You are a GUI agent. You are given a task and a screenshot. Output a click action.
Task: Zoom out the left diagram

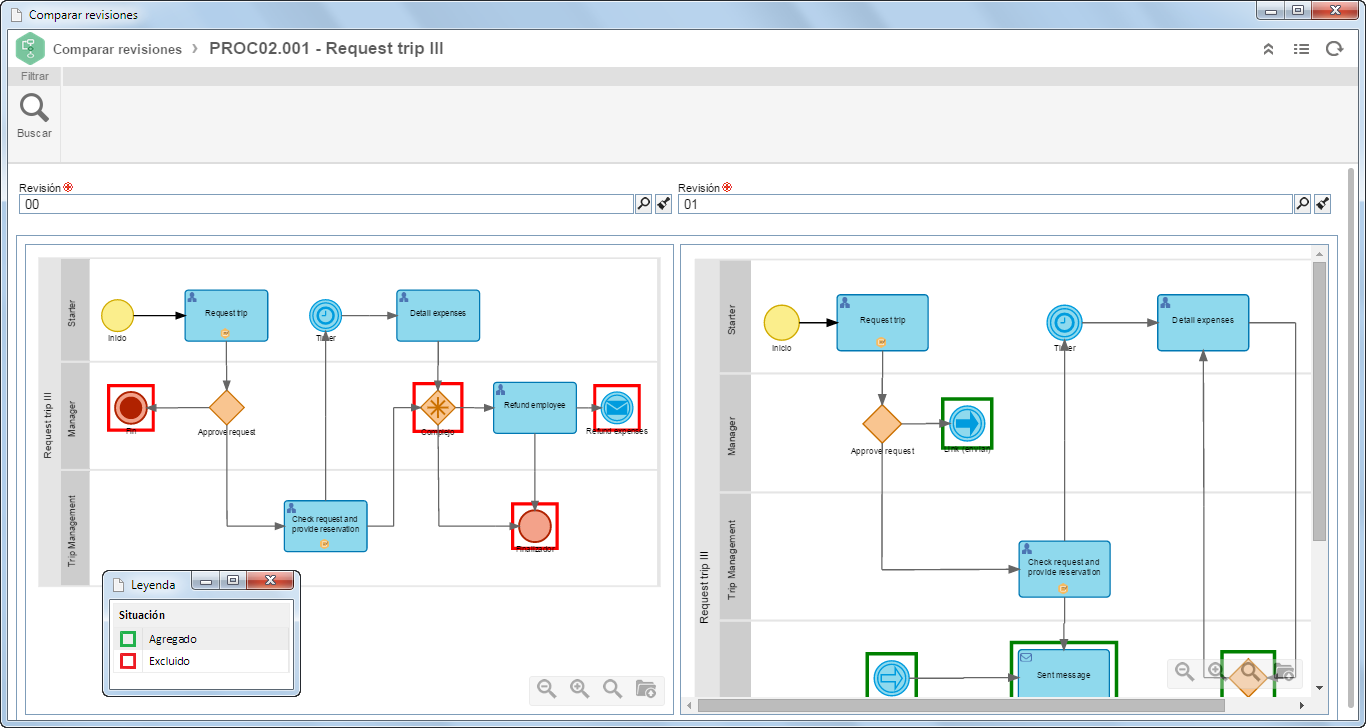(x=546, y=689)
